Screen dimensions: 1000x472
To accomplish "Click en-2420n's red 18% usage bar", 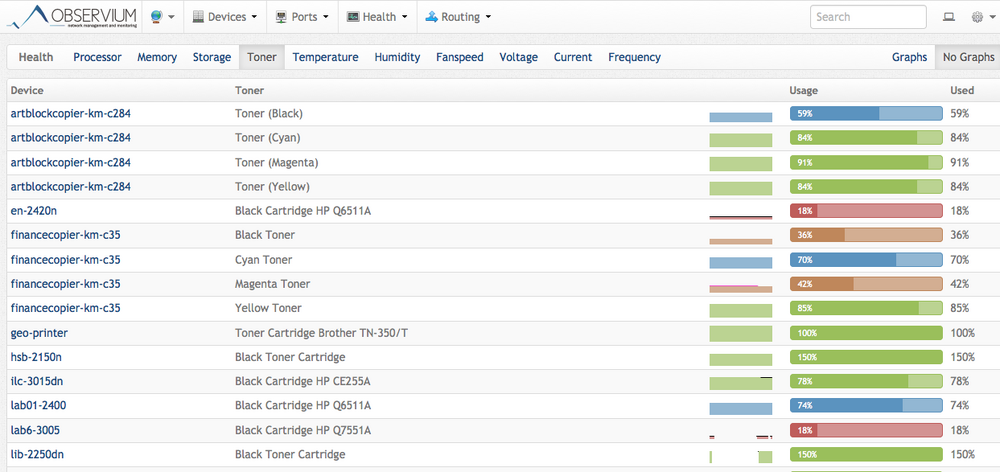I will [x=866, y=210].
